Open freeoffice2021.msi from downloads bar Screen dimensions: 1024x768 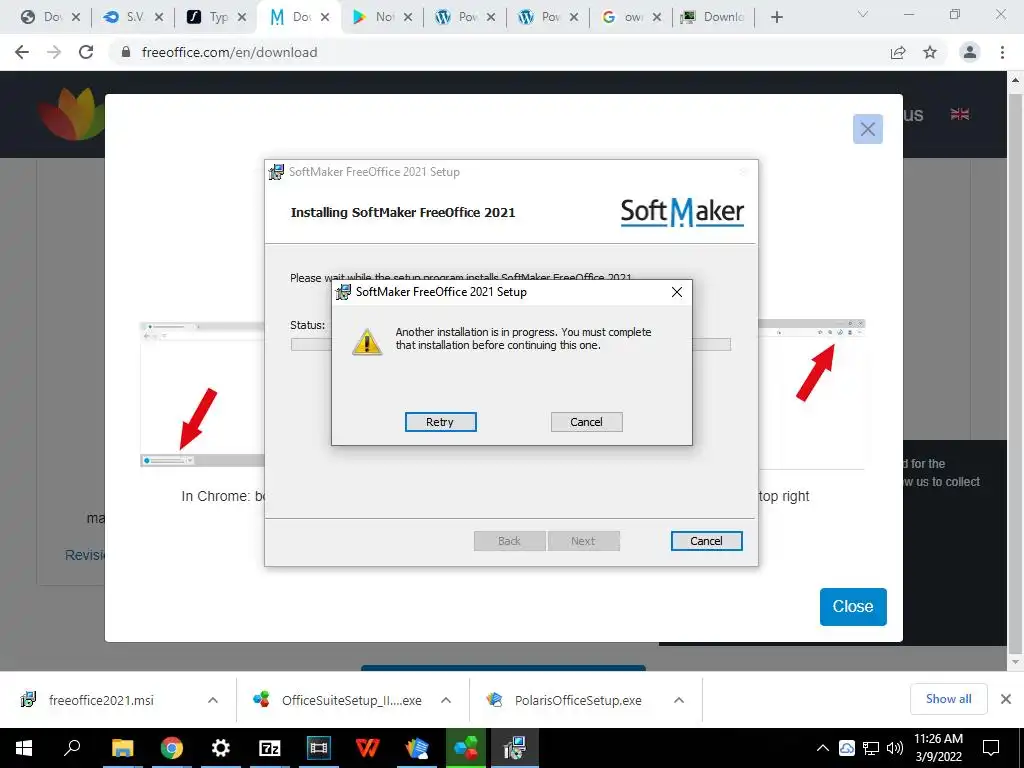pyautogui.click(x=101, y=700)
